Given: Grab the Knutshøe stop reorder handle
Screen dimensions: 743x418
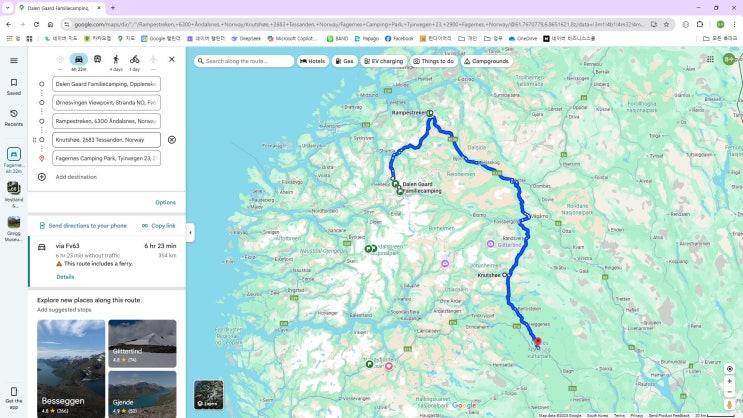Looking at the screenshot, I should (x=34, y=140).
